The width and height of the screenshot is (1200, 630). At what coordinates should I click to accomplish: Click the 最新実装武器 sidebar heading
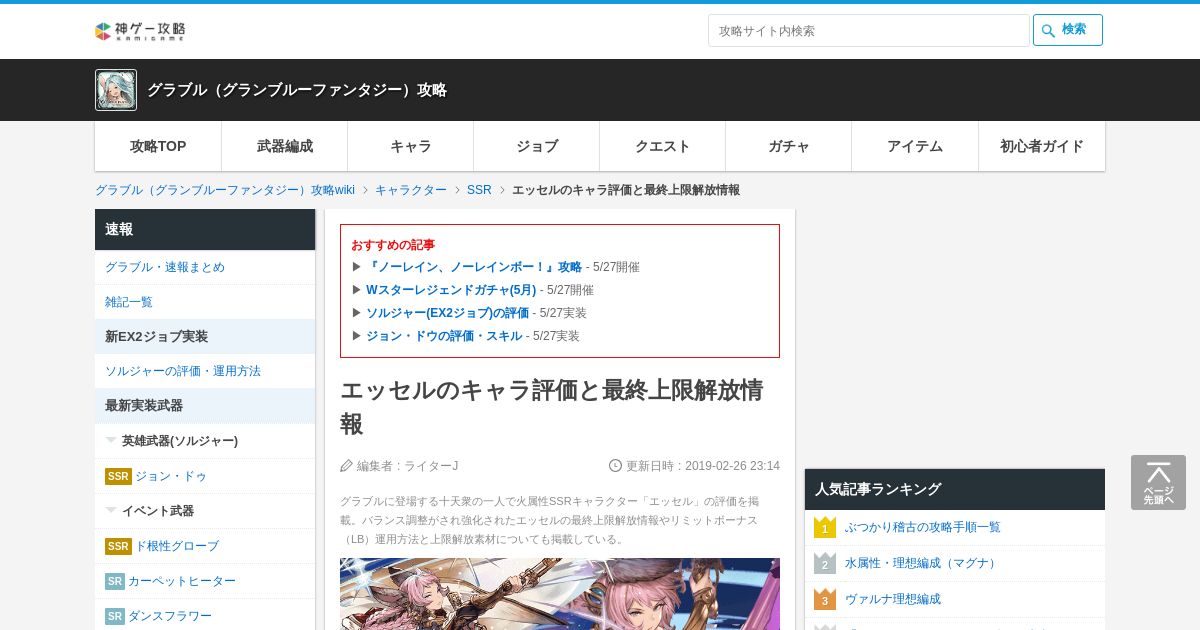click(x=205, y=406)
